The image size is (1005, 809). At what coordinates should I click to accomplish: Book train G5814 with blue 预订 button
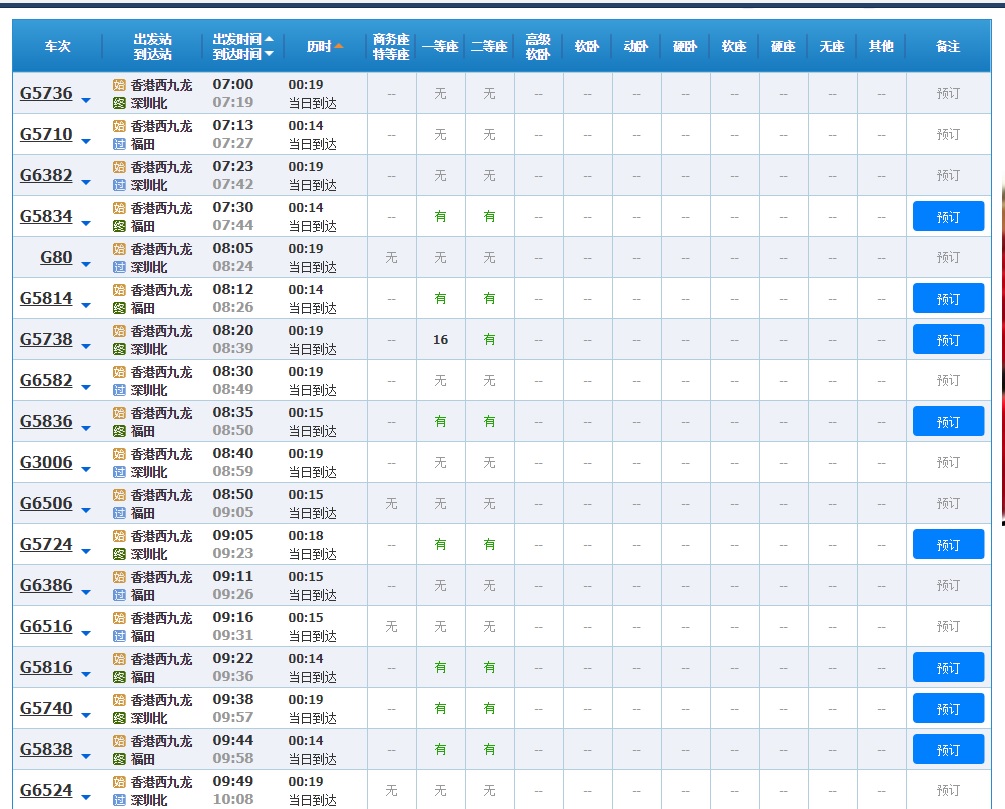coord(948,298)
